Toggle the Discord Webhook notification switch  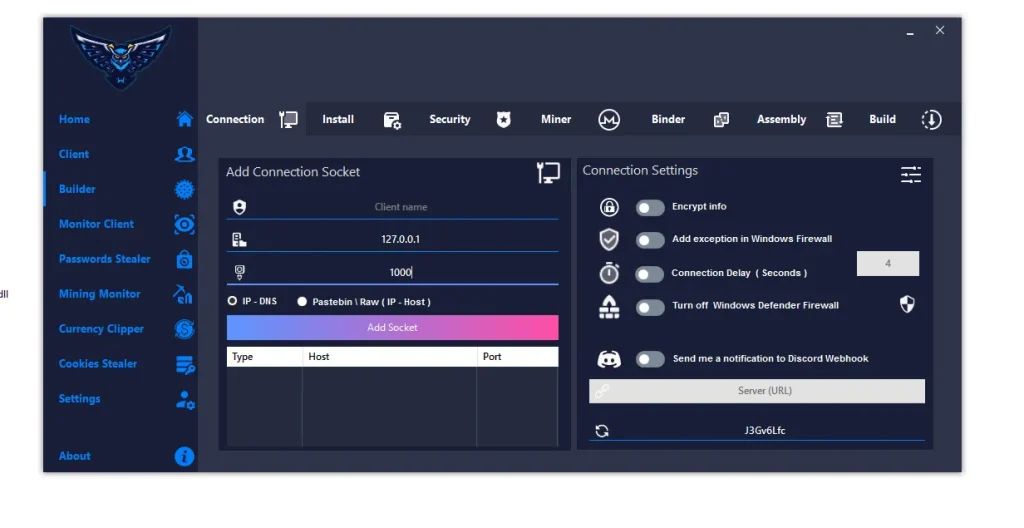pyautogui.click(x=650, y=359)
